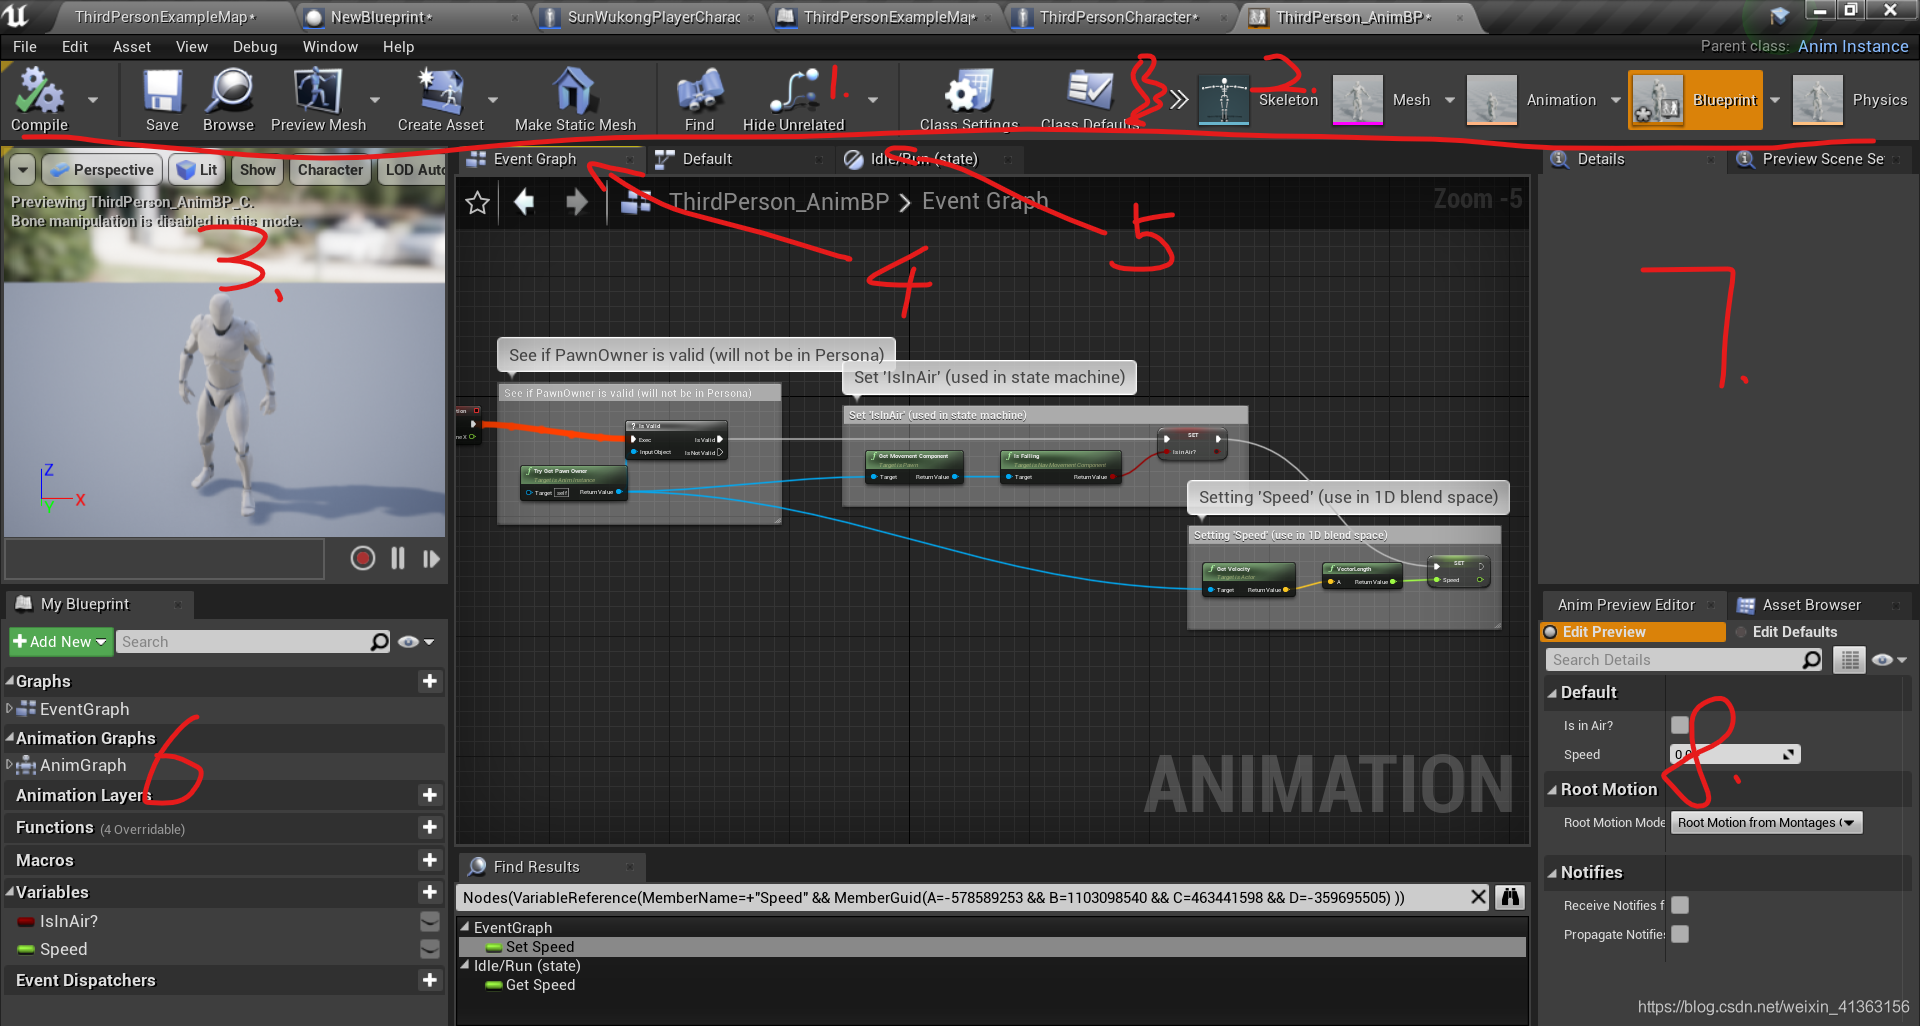Click the My Blueprint search field
Image resolution: width=1920 pixels, height=1026 pixels.
(254, 642)
